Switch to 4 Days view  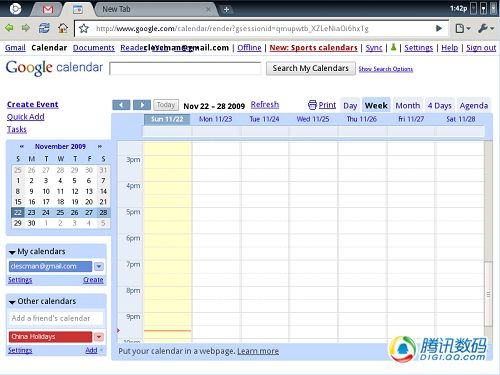tap(440, 106)
